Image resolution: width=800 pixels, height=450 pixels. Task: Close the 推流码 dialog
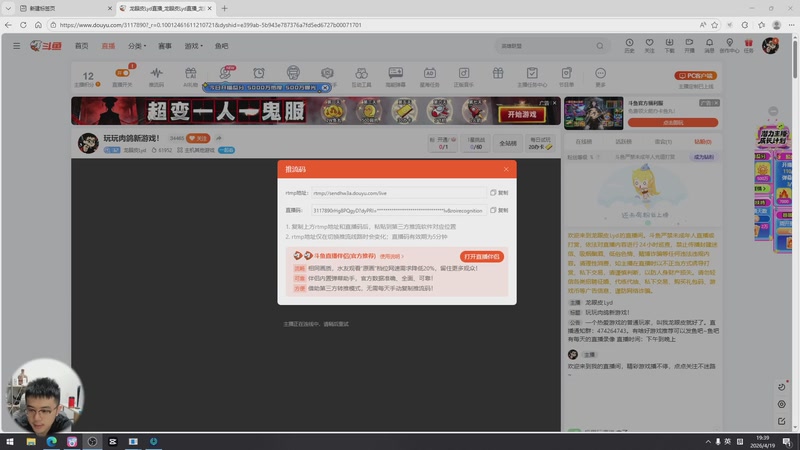pos(506,169)
